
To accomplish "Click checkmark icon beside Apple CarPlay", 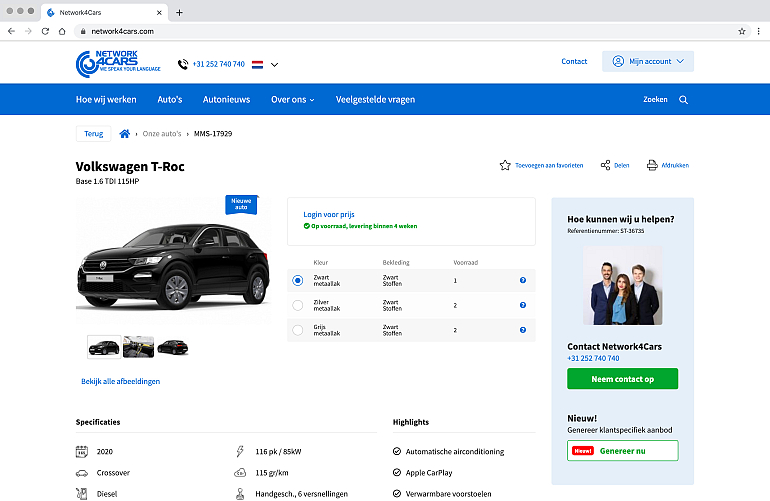I will [397, 473].
